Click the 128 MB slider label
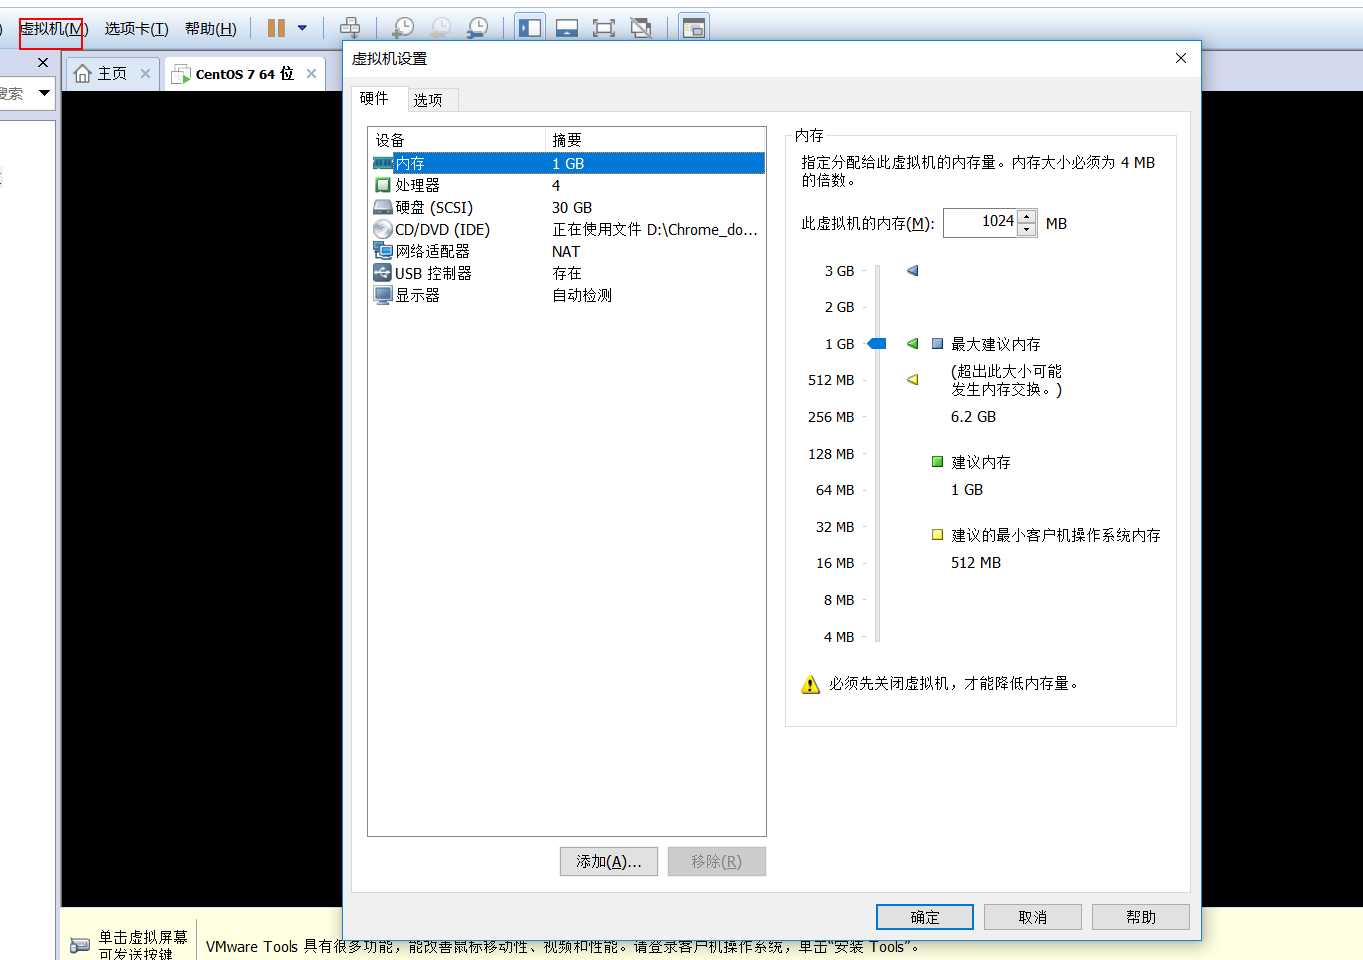The width and height of the screenshot is (1363, 960). (831, 454)
